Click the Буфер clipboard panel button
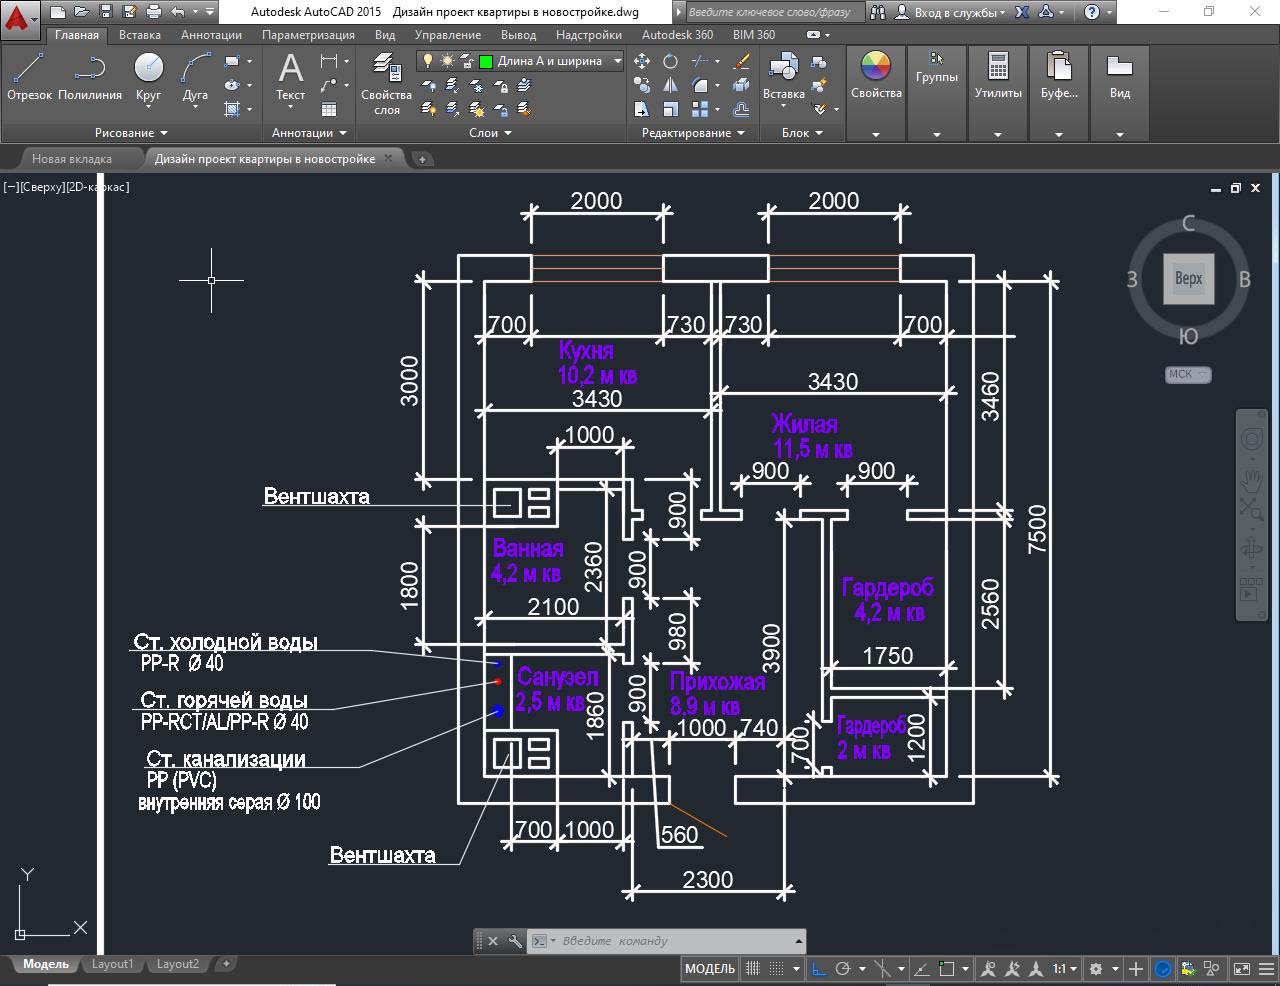The width and height of the screenshot is (1280, 986). [1058, 76]
